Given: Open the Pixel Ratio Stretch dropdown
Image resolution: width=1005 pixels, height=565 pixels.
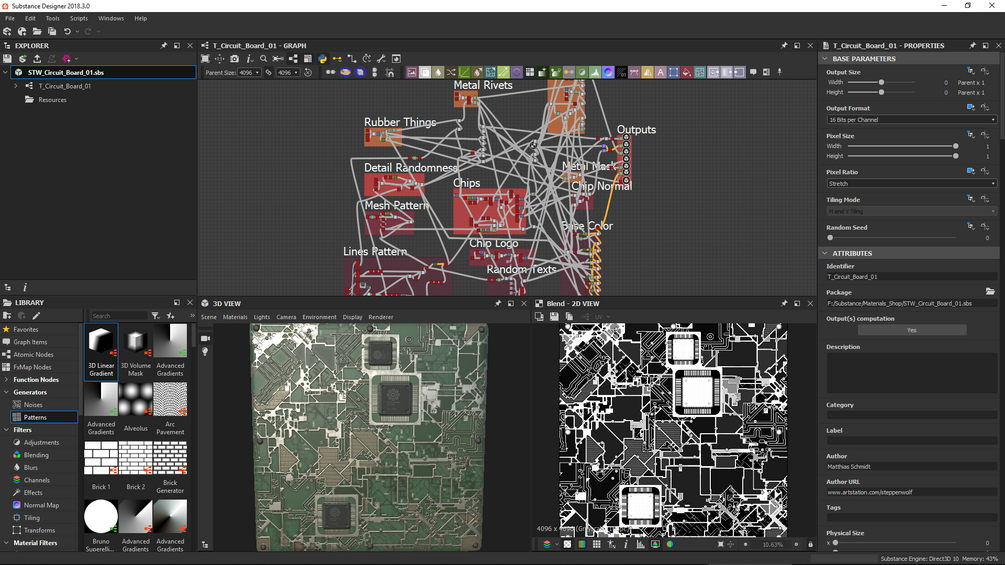Looking at the screenshot, I should 911,184.
